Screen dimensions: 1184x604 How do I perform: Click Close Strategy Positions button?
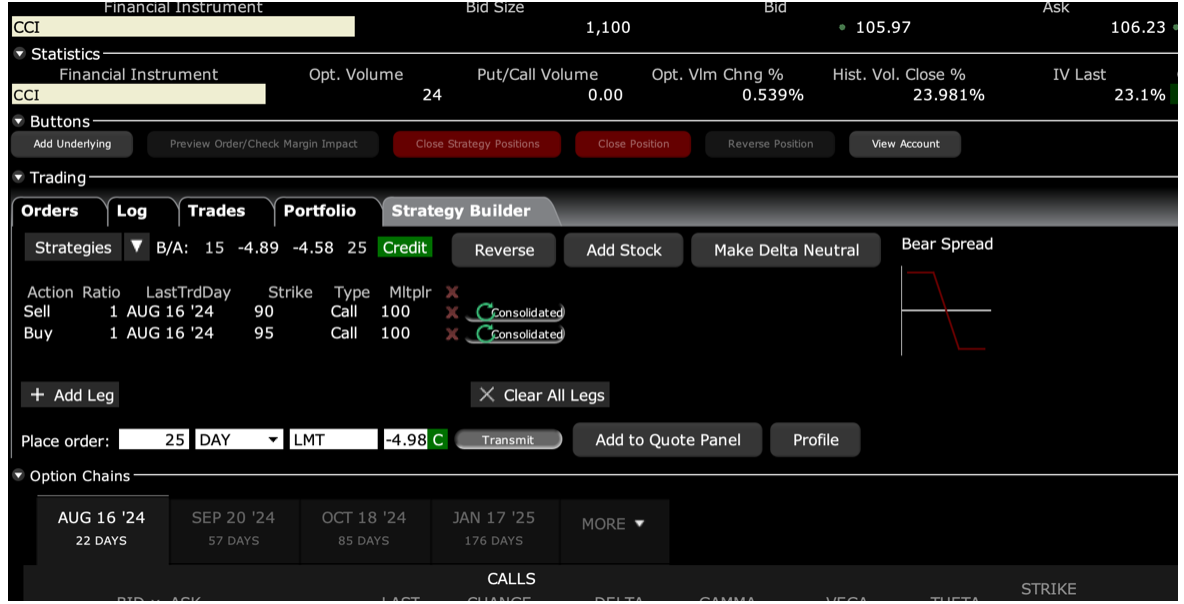coord(477,143)
